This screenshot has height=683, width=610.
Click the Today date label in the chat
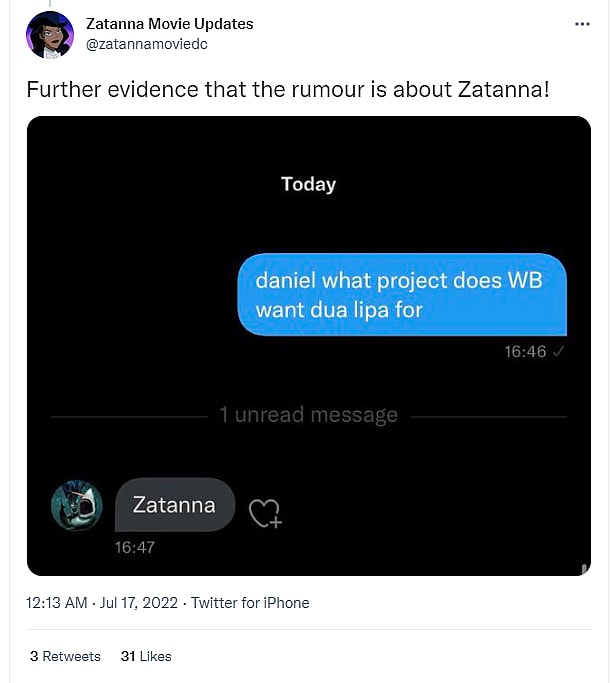pos(308,184)
